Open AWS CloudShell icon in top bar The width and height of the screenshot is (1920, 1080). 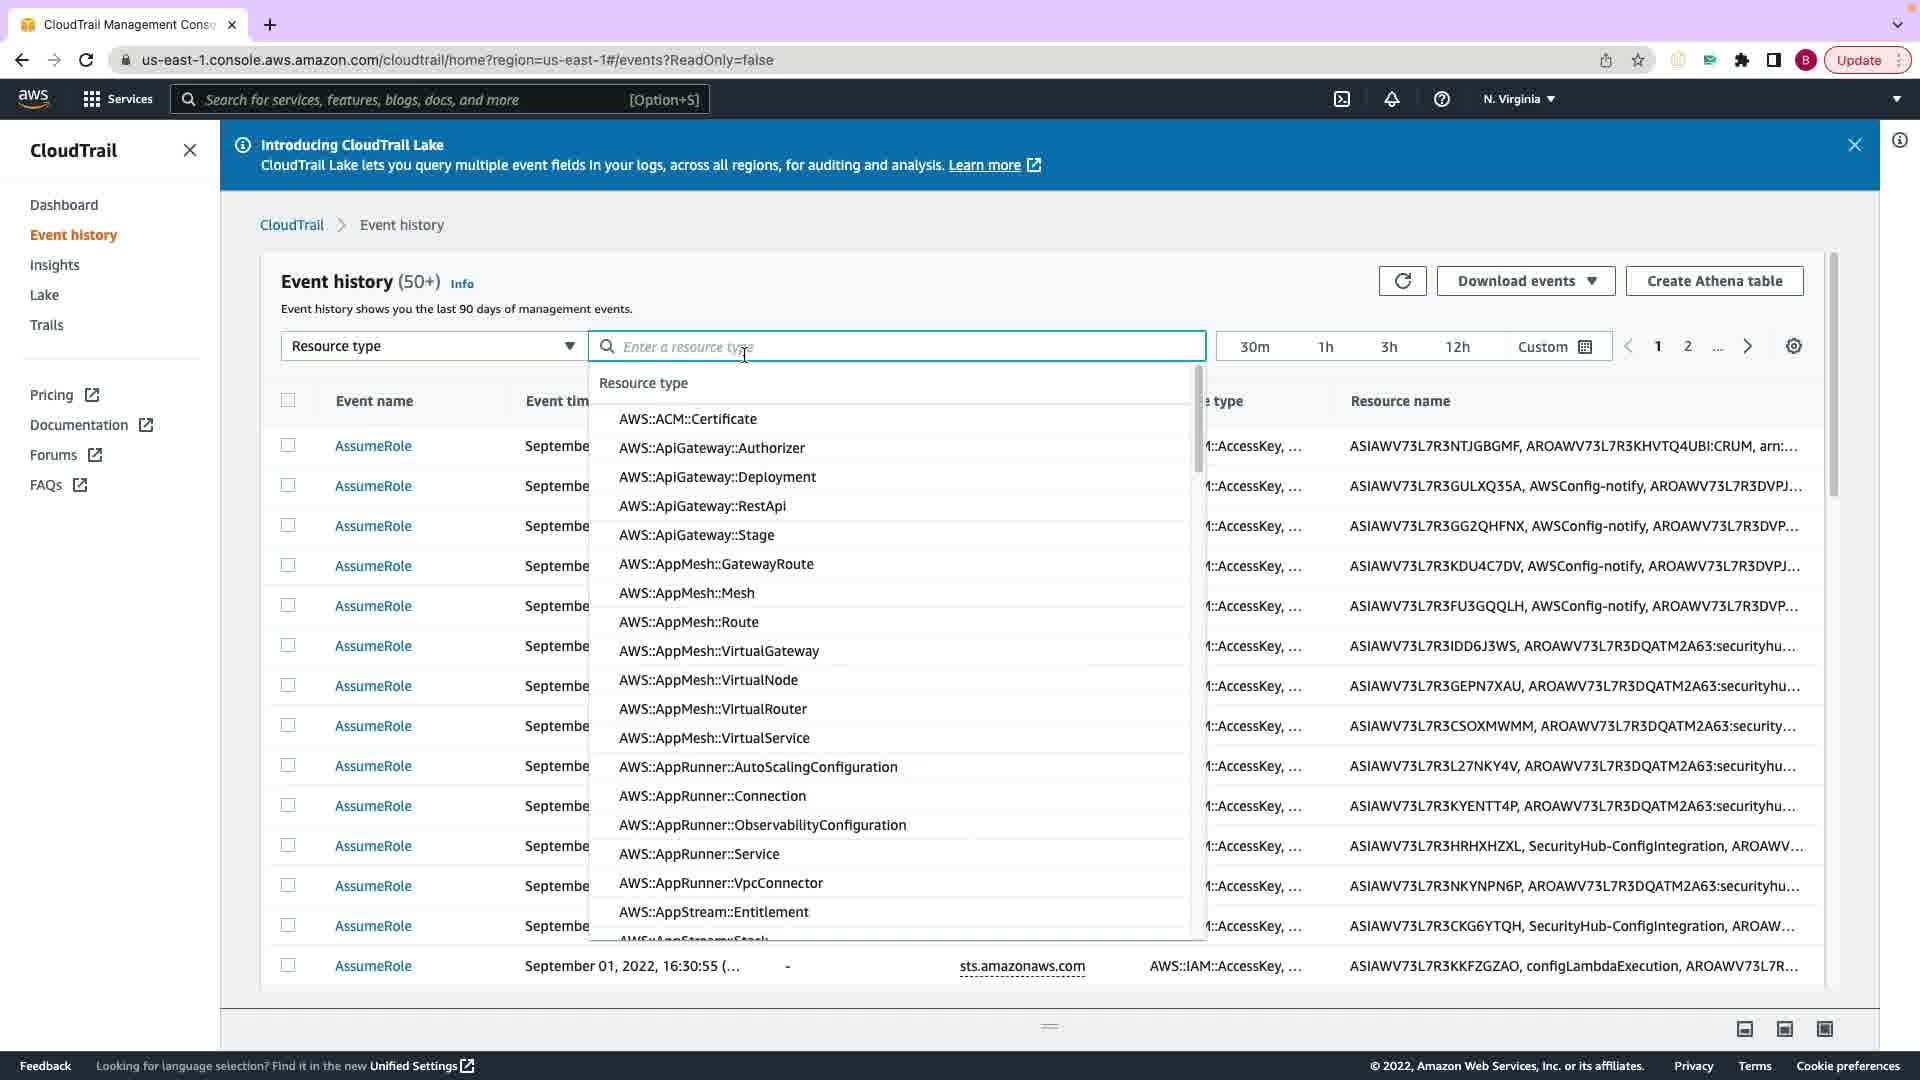[1342, 99]
